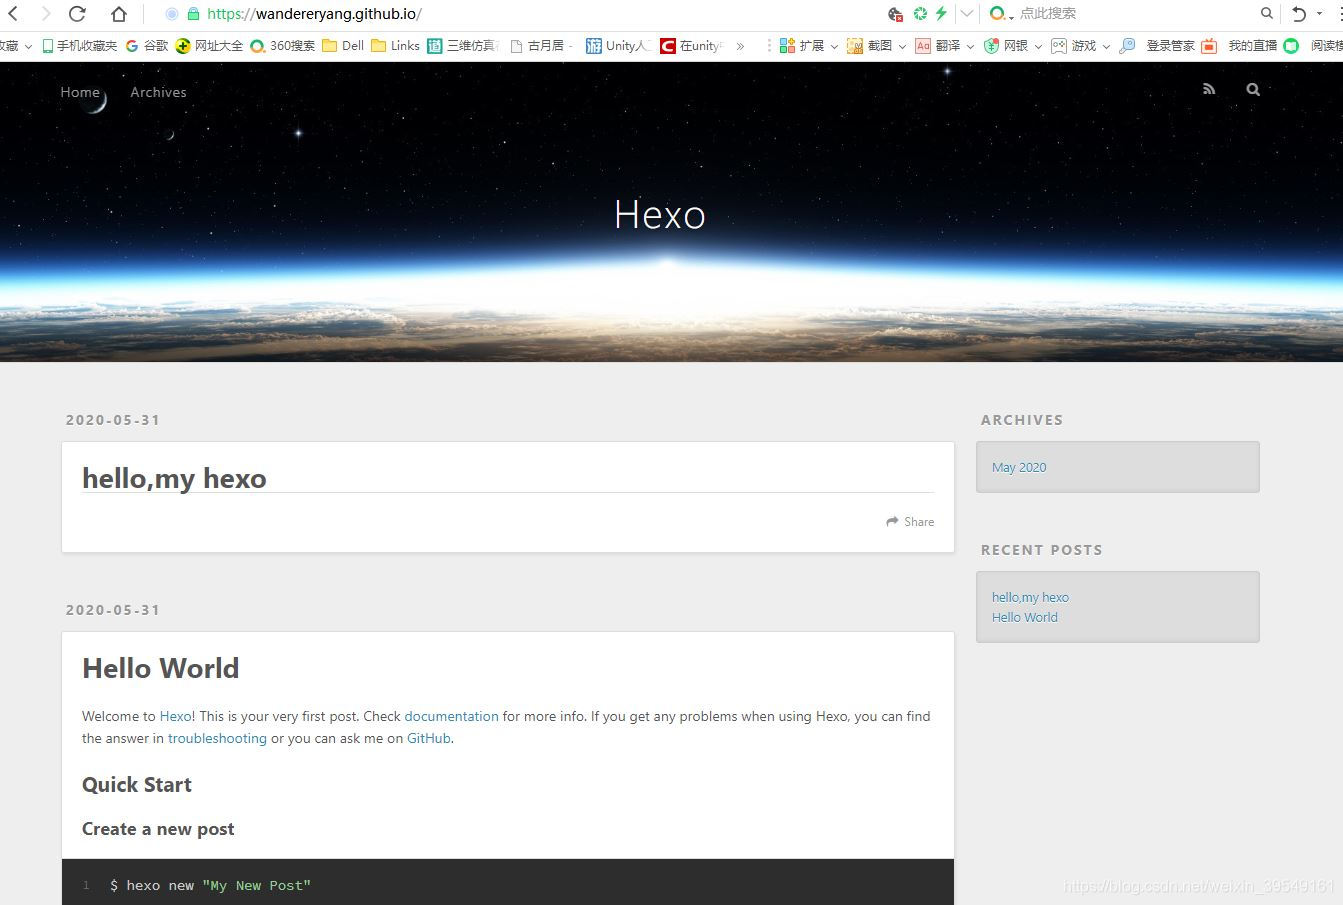The image size is (1343, 905).
Task: Open the Links bookmarks folder
Action: [x=395, y=46]
